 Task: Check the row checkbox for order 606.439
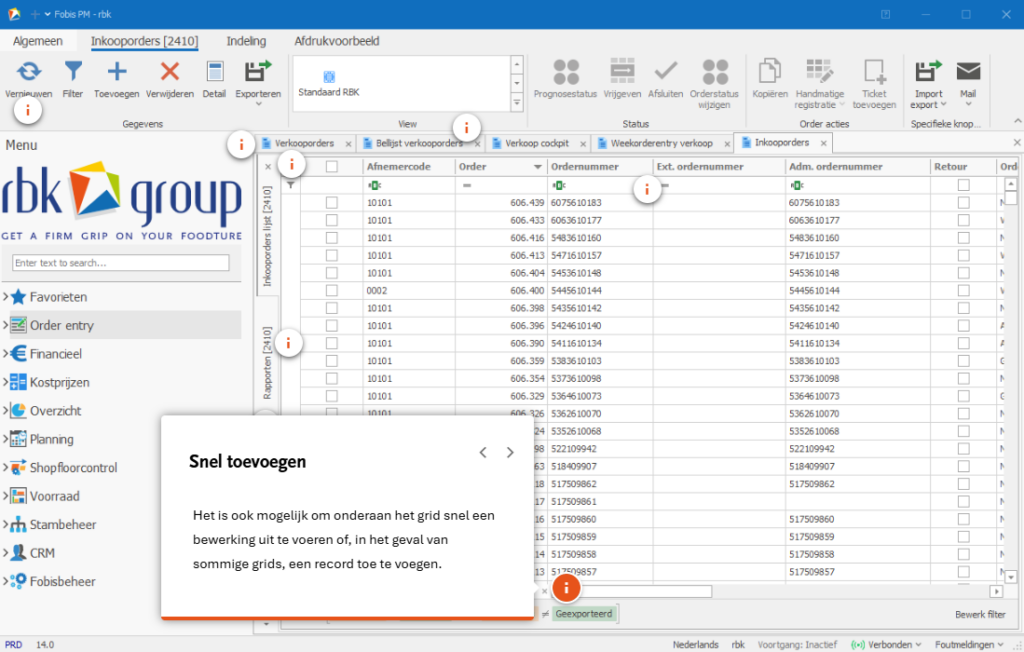(332, 203)
